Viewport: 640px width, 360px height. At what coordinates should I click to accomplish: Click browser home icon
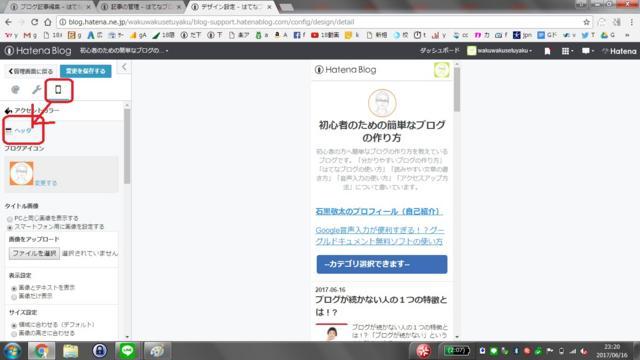(47, 22)
